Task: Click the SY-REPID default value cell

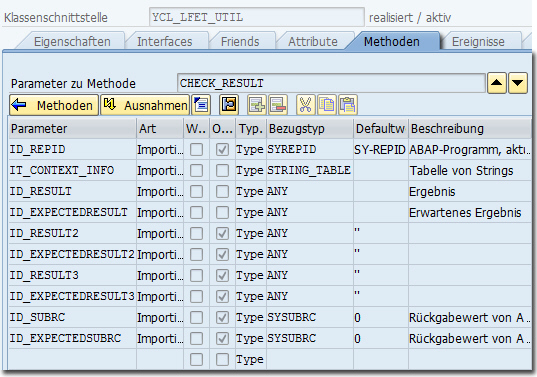Action: [x=381, y=150]
